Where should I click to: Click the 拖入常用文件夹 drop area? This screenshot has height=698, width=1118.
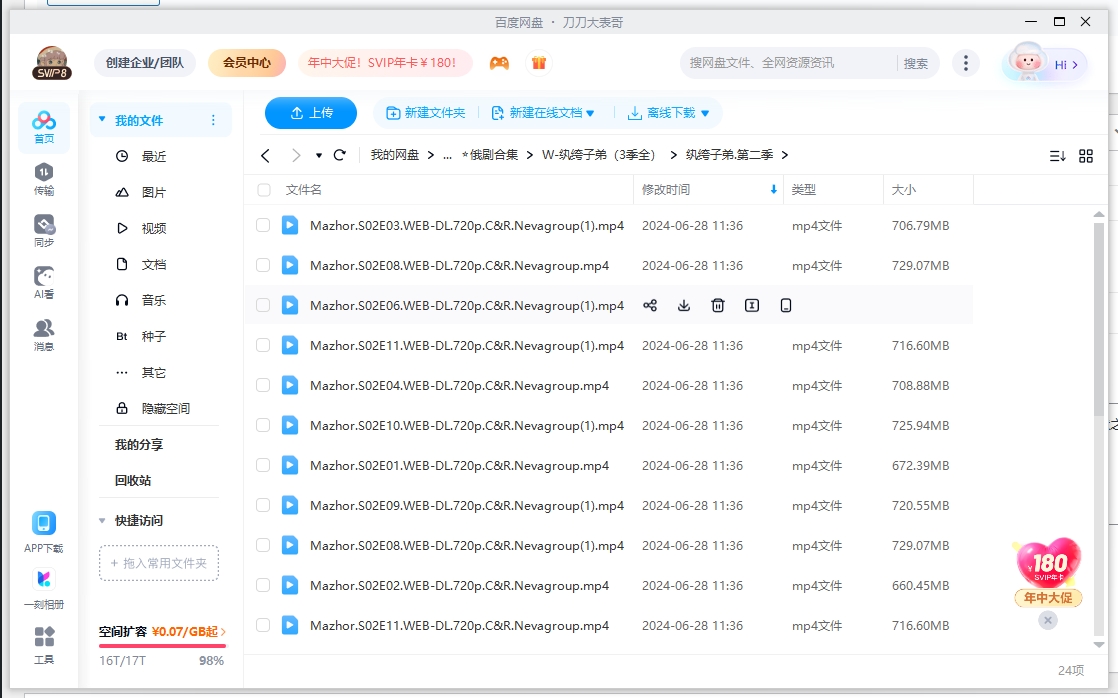pyautogui.click(x=159, y=563)
